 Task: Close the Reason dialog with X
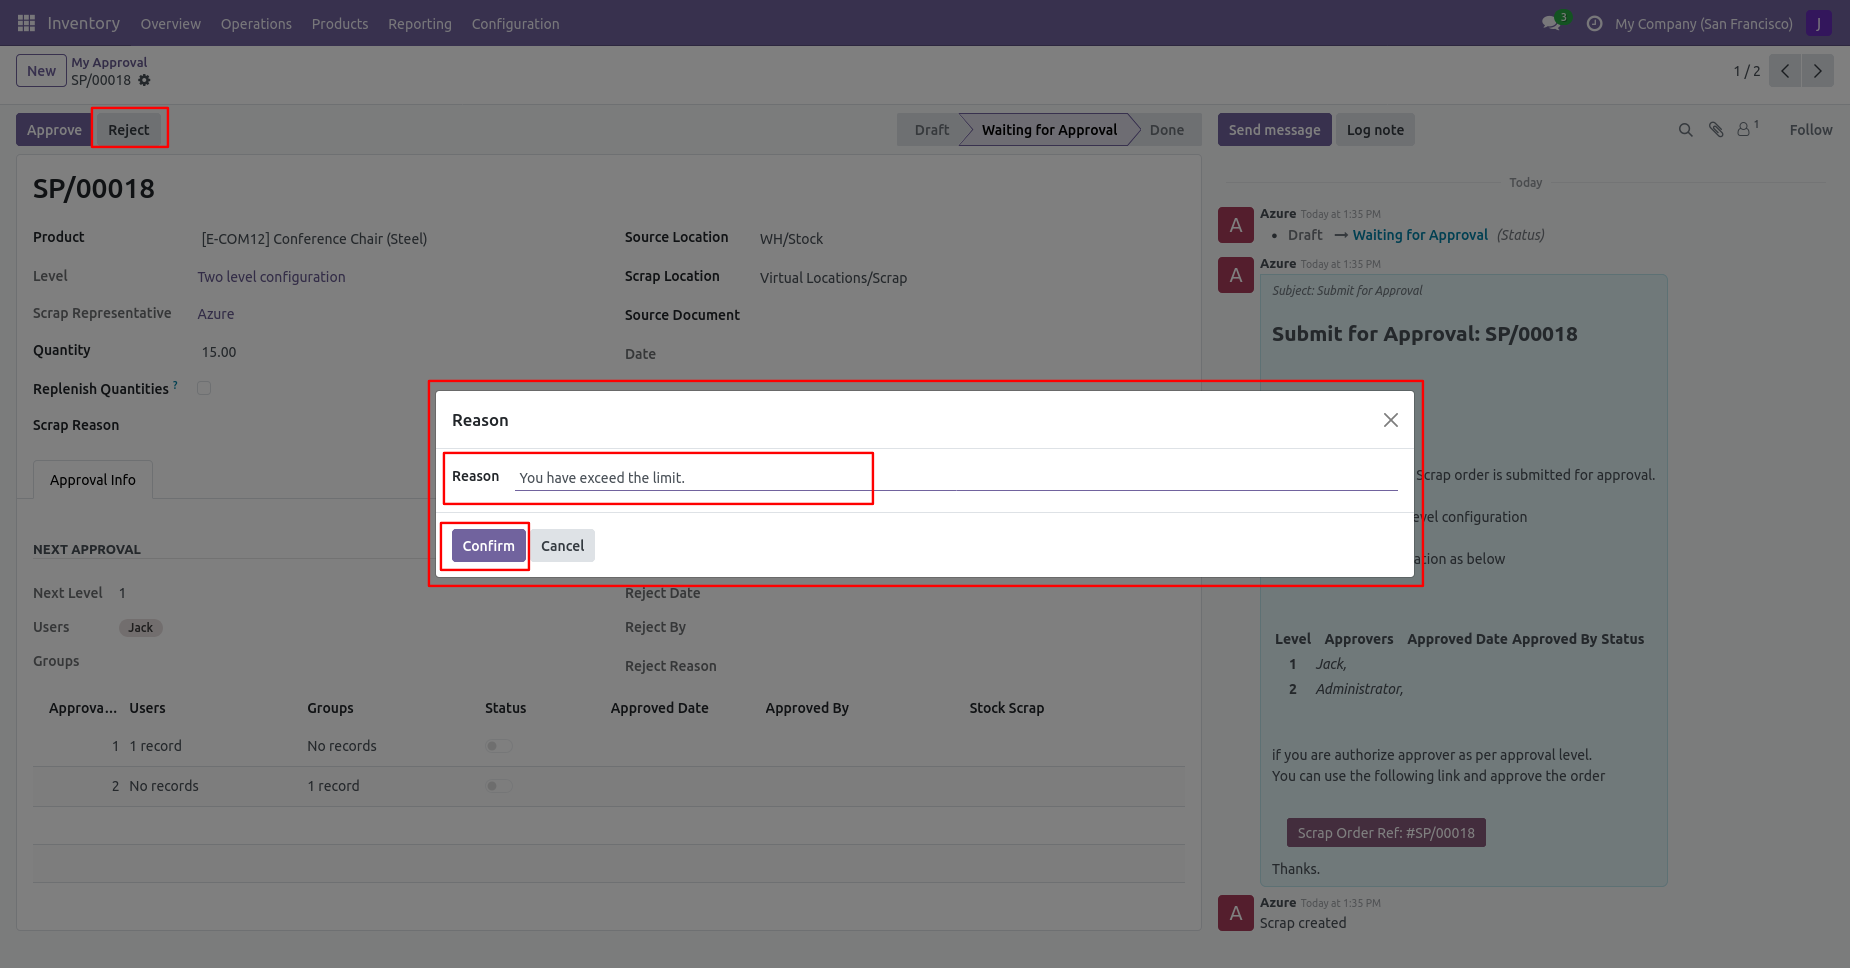click(1390, 420)
